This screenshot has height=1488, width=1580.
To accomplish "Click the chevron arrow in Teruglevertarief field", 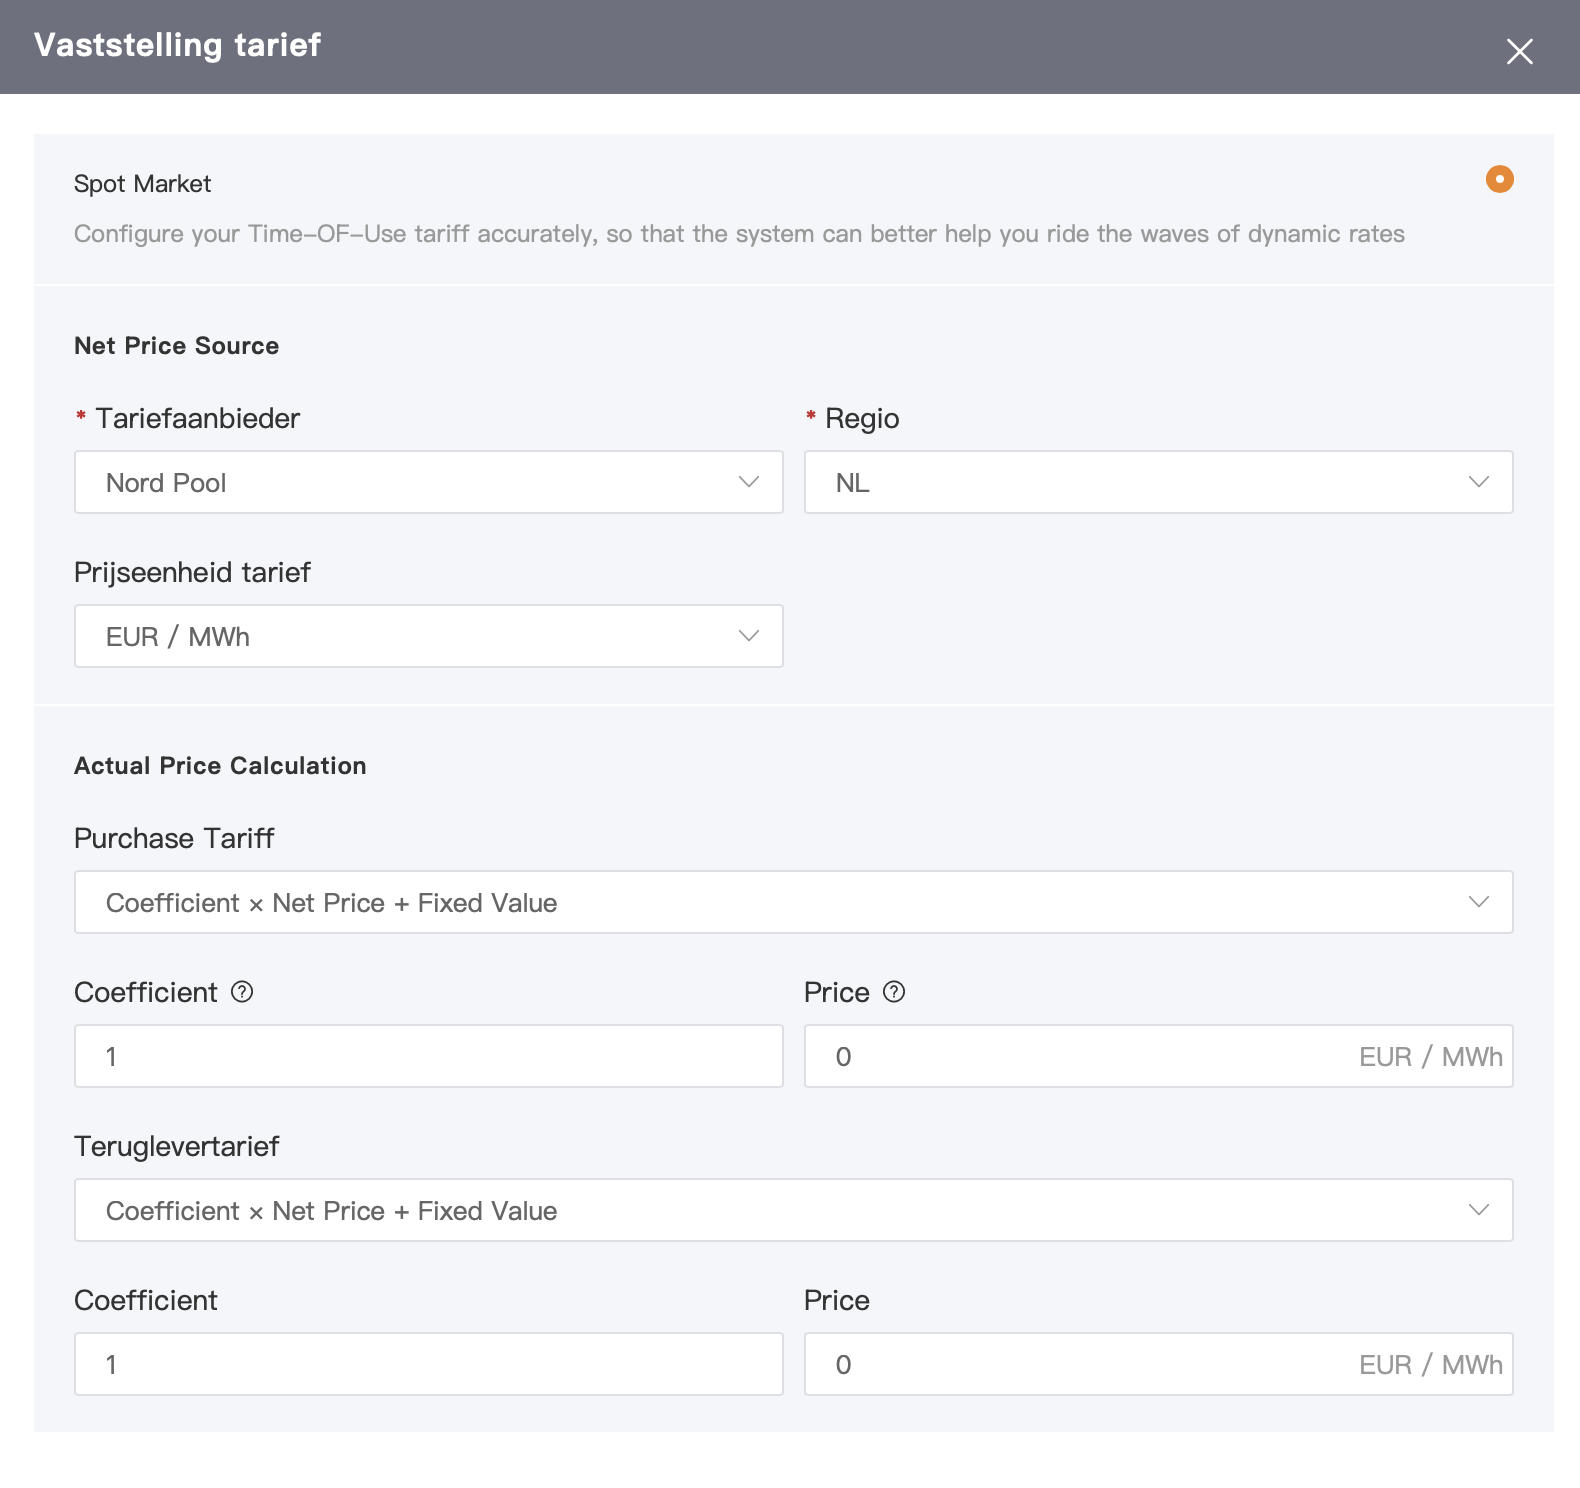I will click(1479, 1210).
